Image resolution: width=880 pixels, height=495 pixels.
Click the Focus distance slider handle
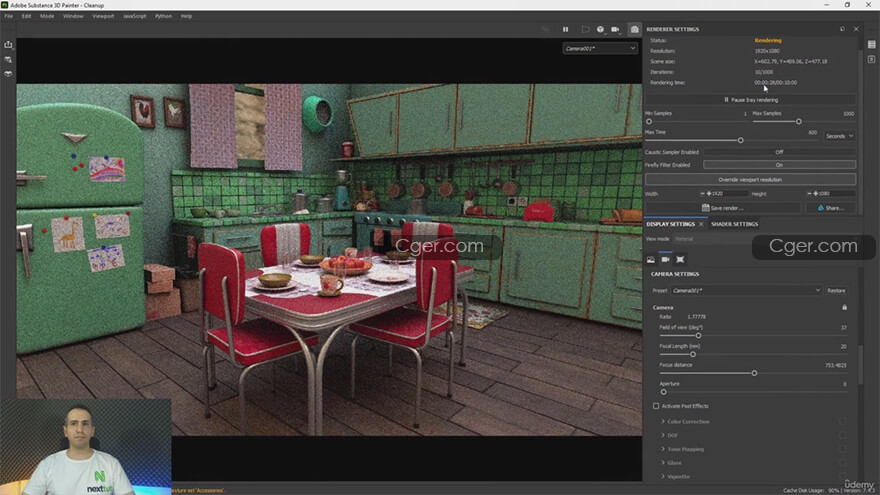754,373
